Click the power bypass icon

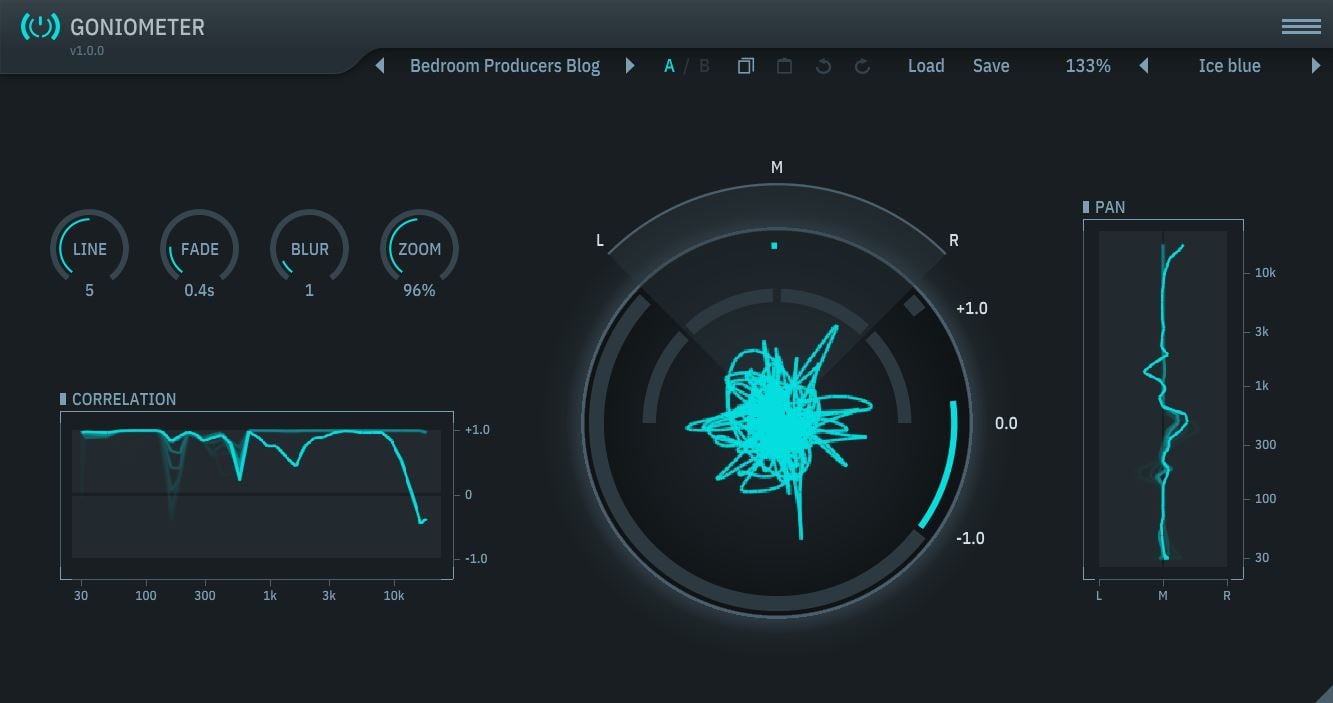point(40,27)
